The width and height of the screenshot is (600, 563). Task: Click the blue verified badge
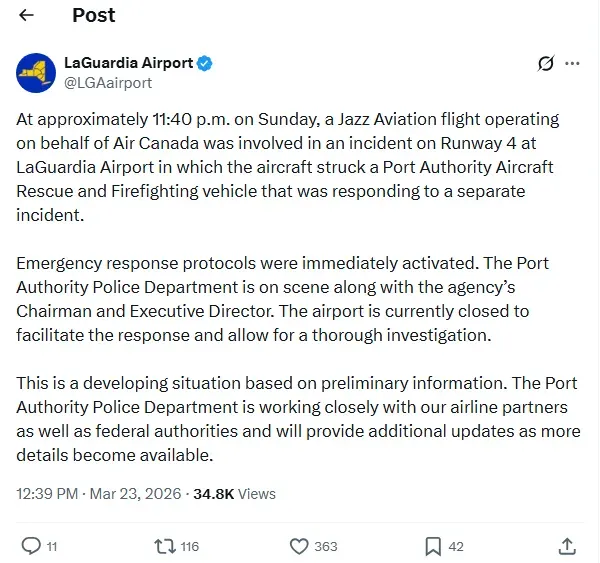tap(205, 63)
